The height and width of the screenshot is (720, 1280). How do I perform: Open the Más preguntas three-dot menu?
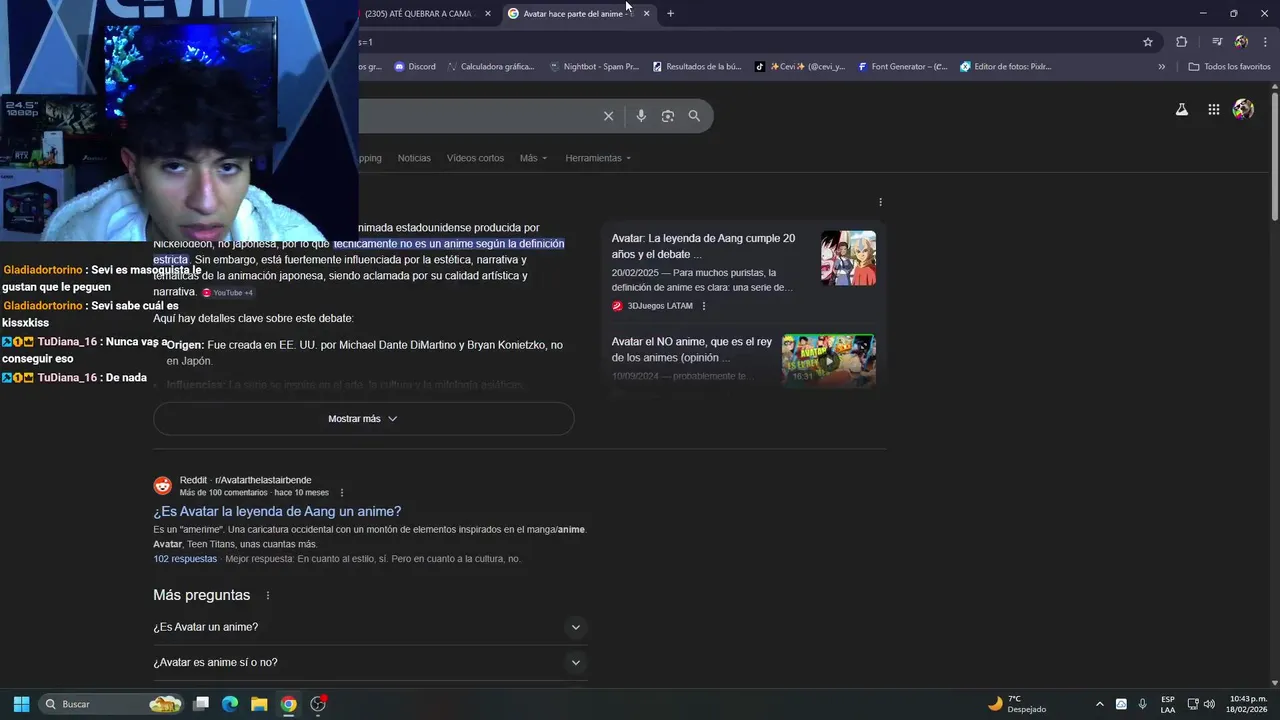pos(267,595)
